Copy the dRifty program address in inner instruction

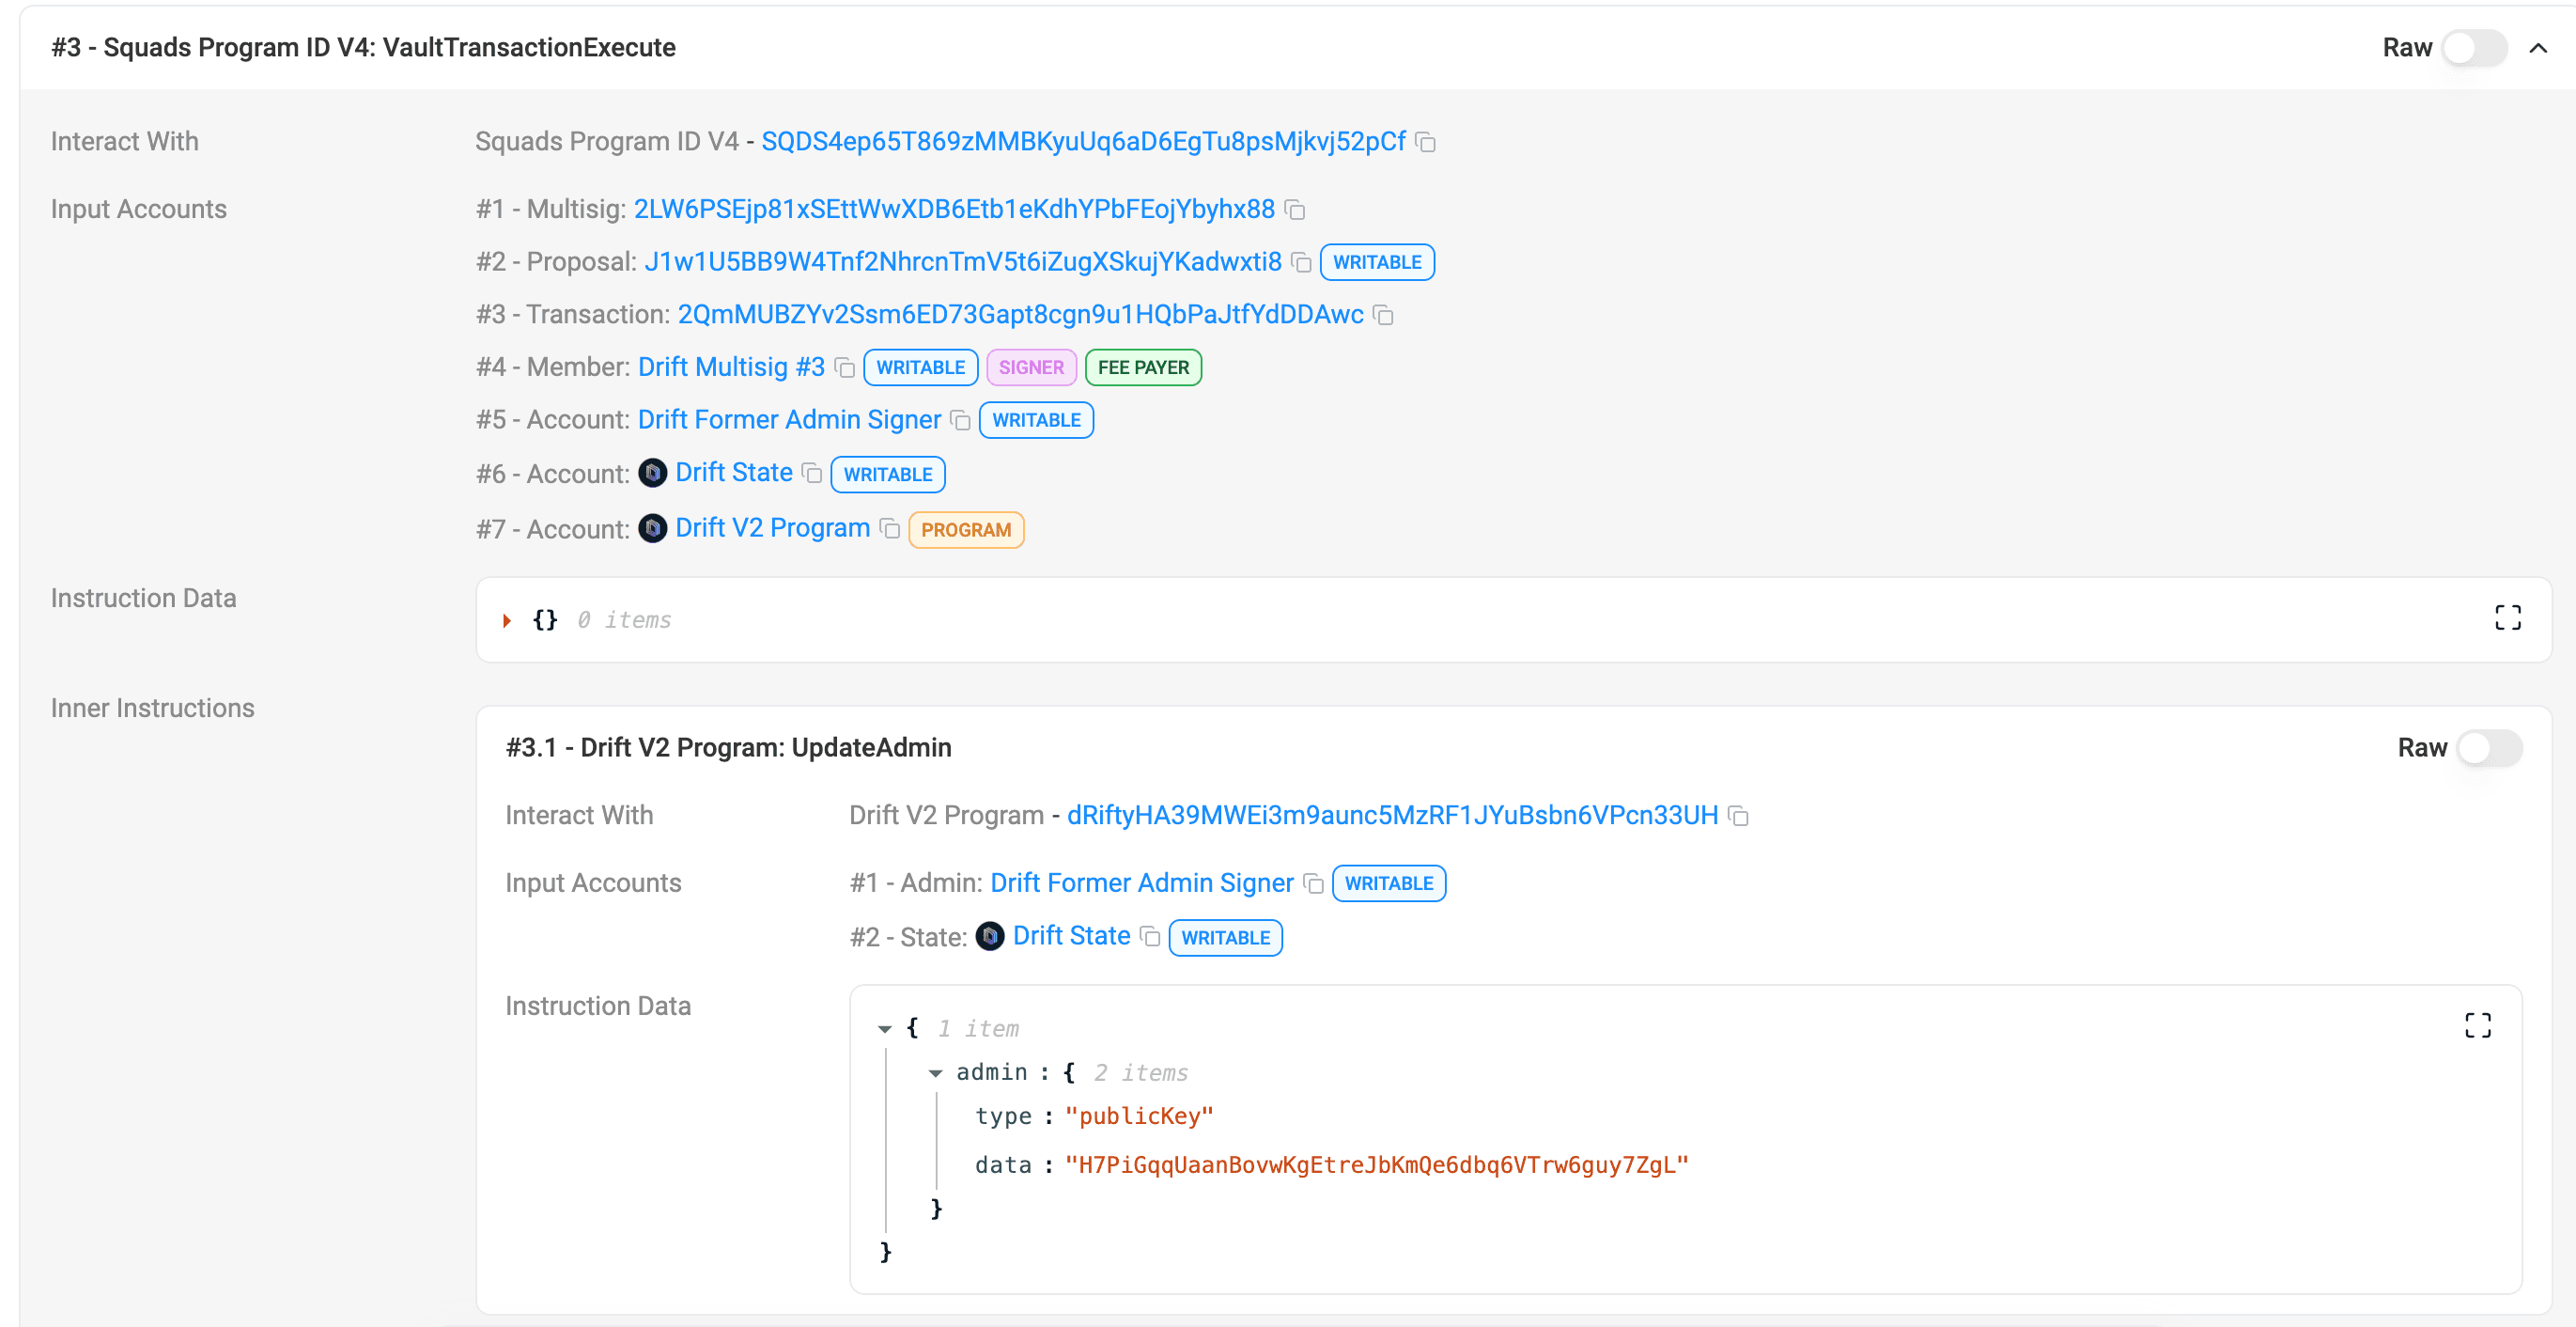click(x=1739, y=817)
